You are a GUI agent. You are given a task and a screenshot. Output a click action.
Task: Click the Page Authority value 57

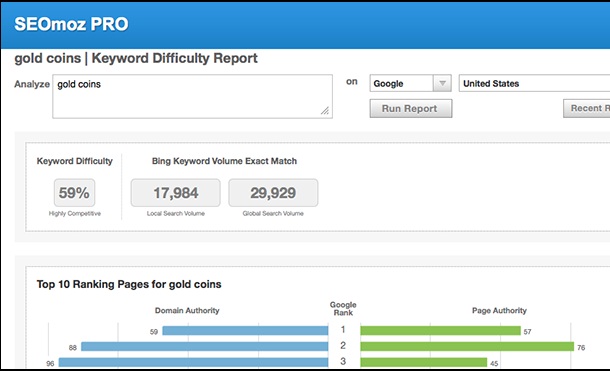527,332
